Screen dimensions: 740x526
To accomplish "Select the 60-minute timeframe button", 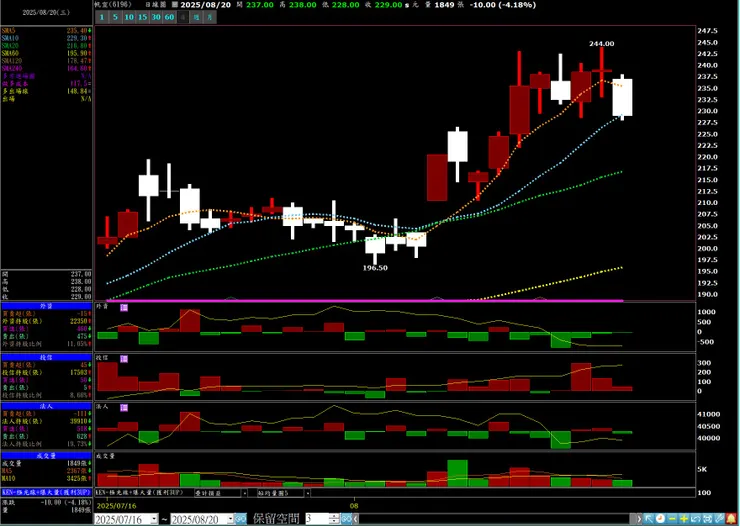I will click(169, 17).
